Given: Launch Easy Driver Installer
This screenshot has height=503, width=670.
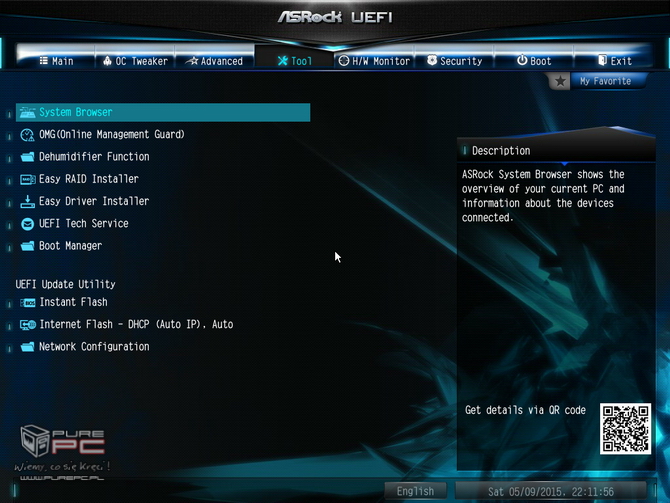Looking at the screenshot, I should click(x=94, y=201).
